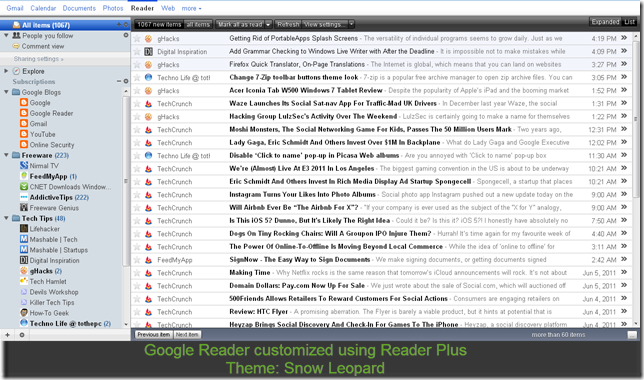The image size is (644, 380).
Task: Click Subscriptions options circle icon
Action: point(126,81)
